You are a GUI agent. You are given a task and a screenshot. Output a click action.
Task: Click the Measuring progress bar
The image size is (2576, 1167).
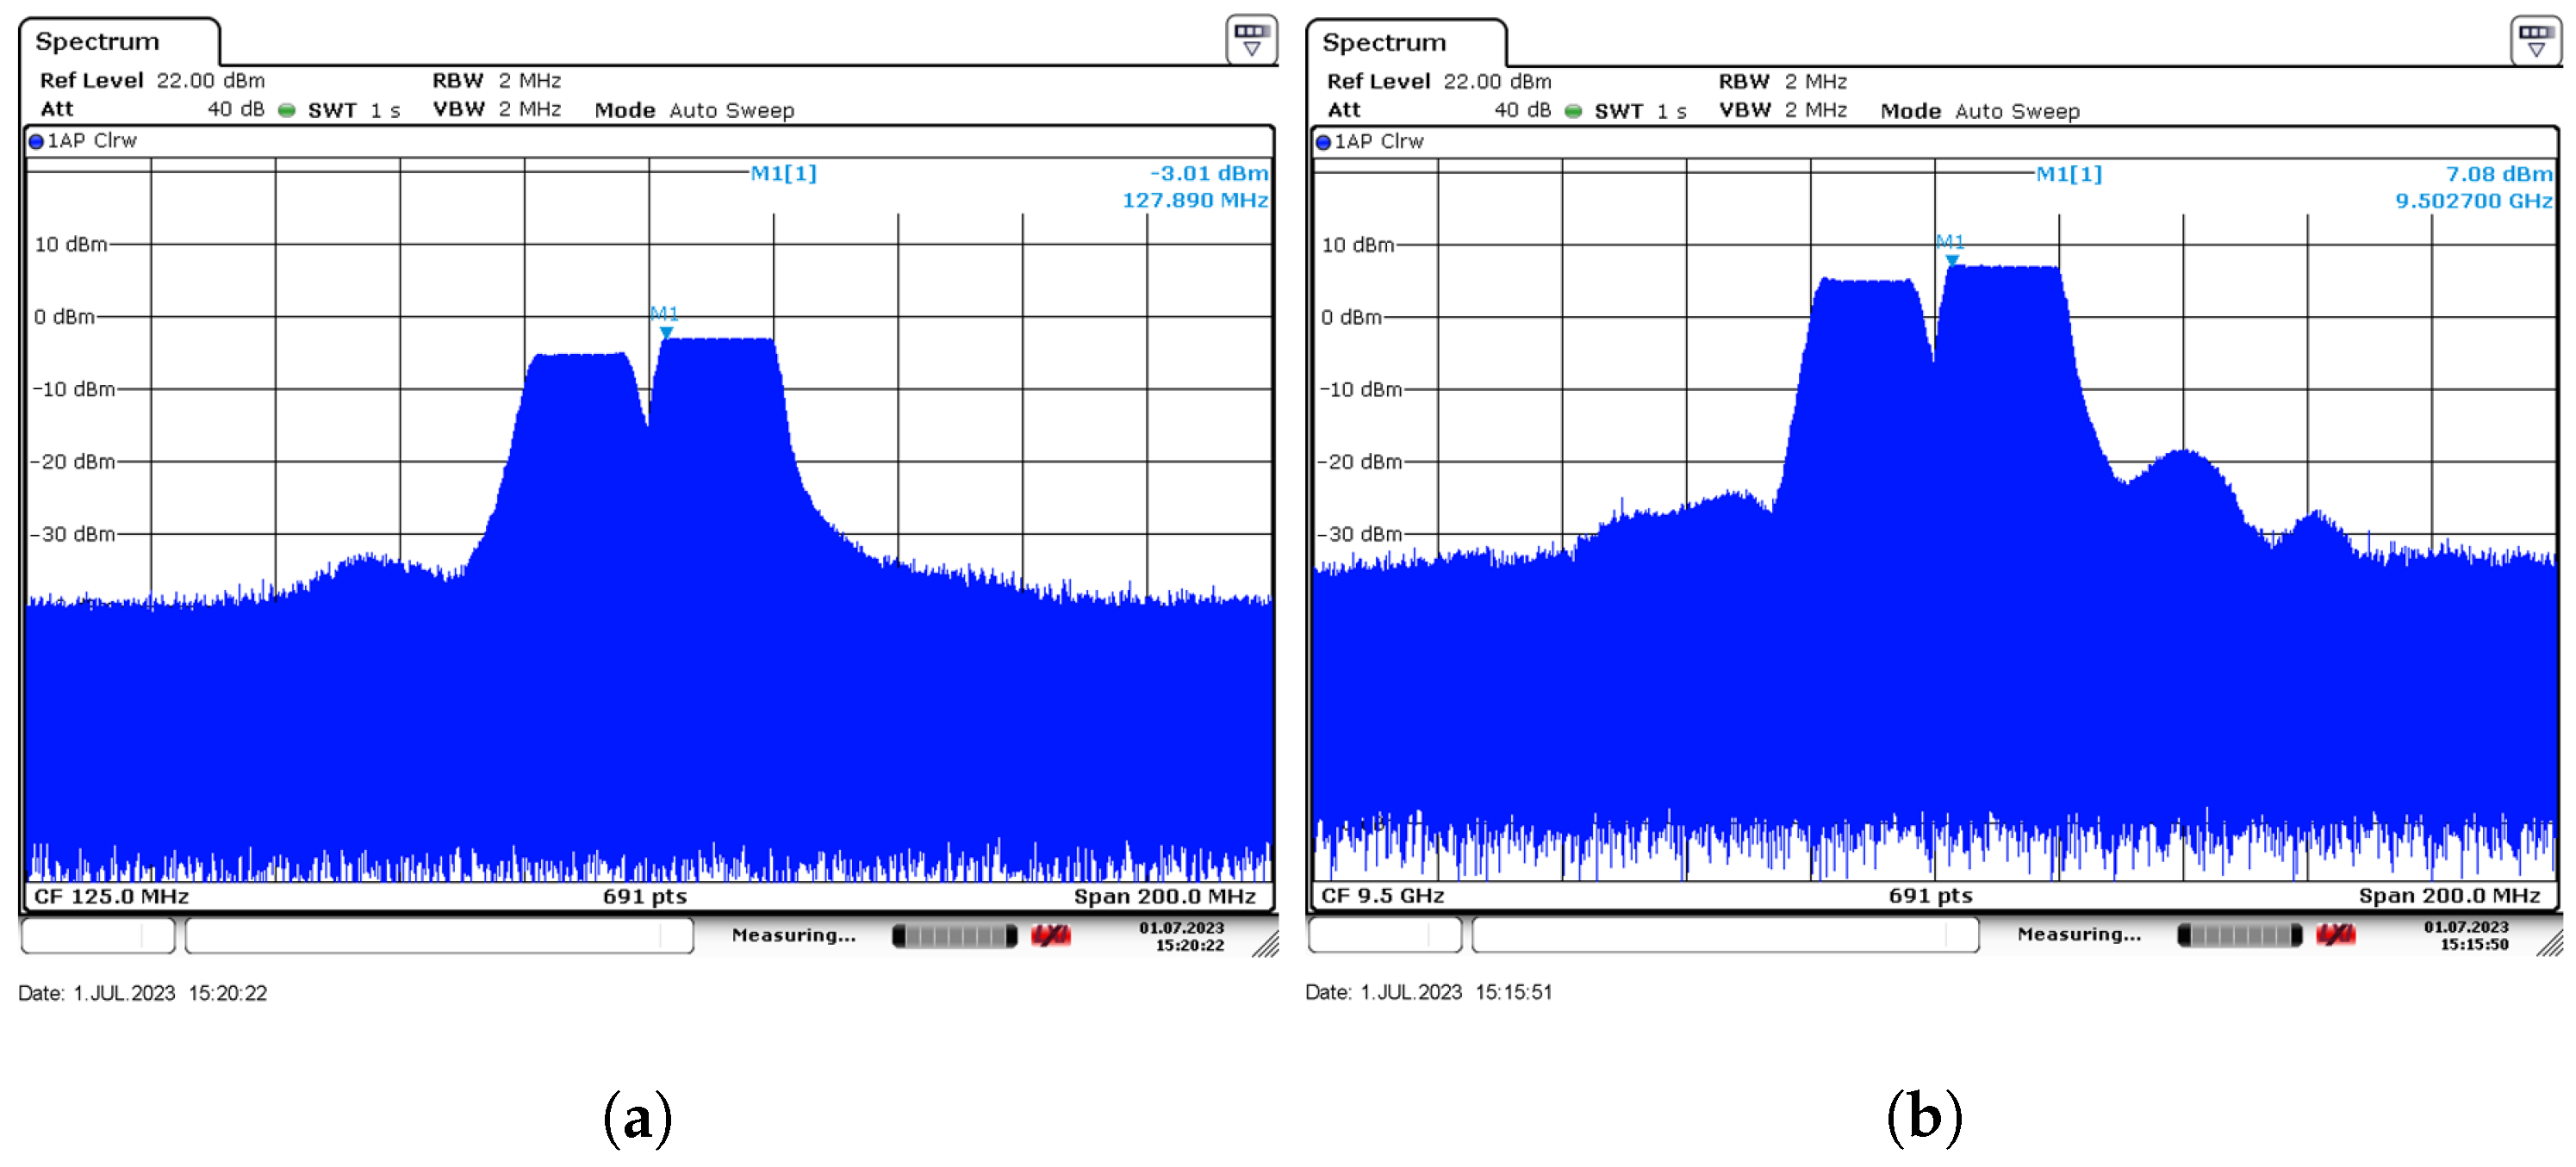(955, 935)
